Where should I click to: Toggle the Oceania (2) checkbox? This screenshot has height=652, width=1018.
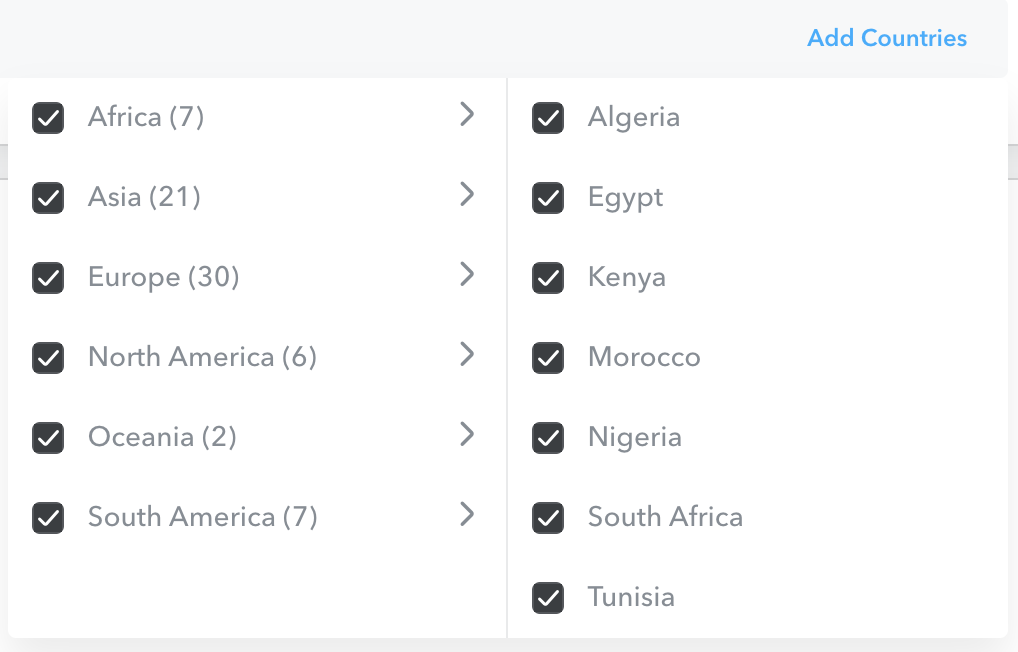point(48,438)
